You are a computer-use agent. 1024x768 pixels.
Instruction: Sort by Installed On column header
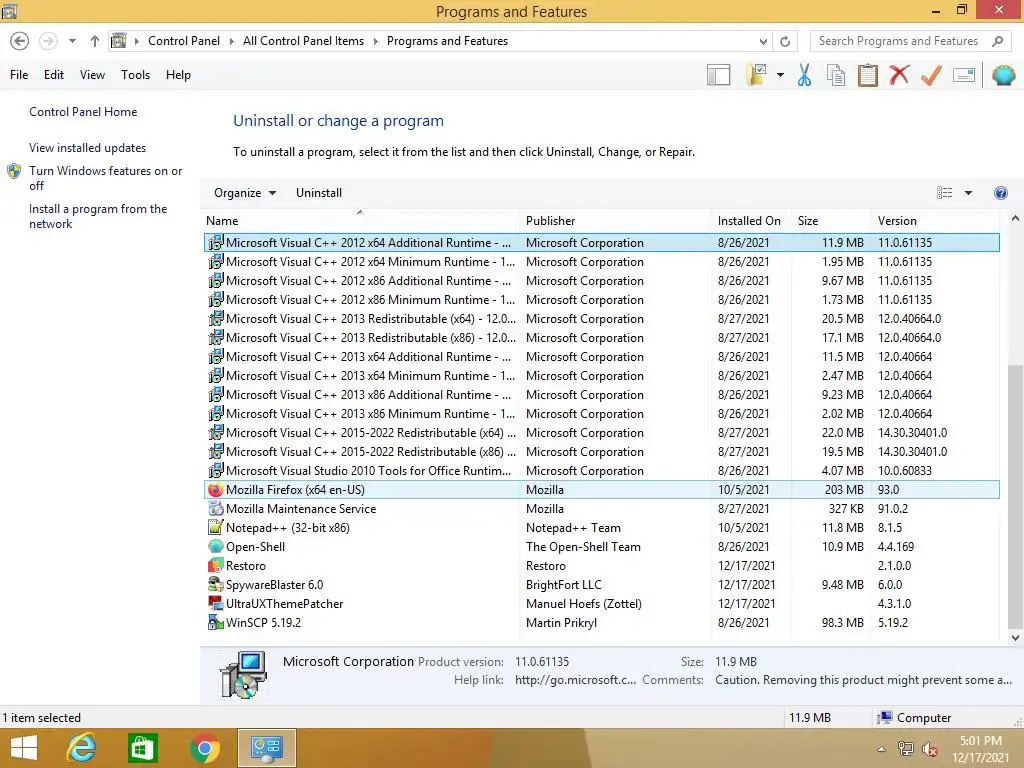tap(749, 221)
